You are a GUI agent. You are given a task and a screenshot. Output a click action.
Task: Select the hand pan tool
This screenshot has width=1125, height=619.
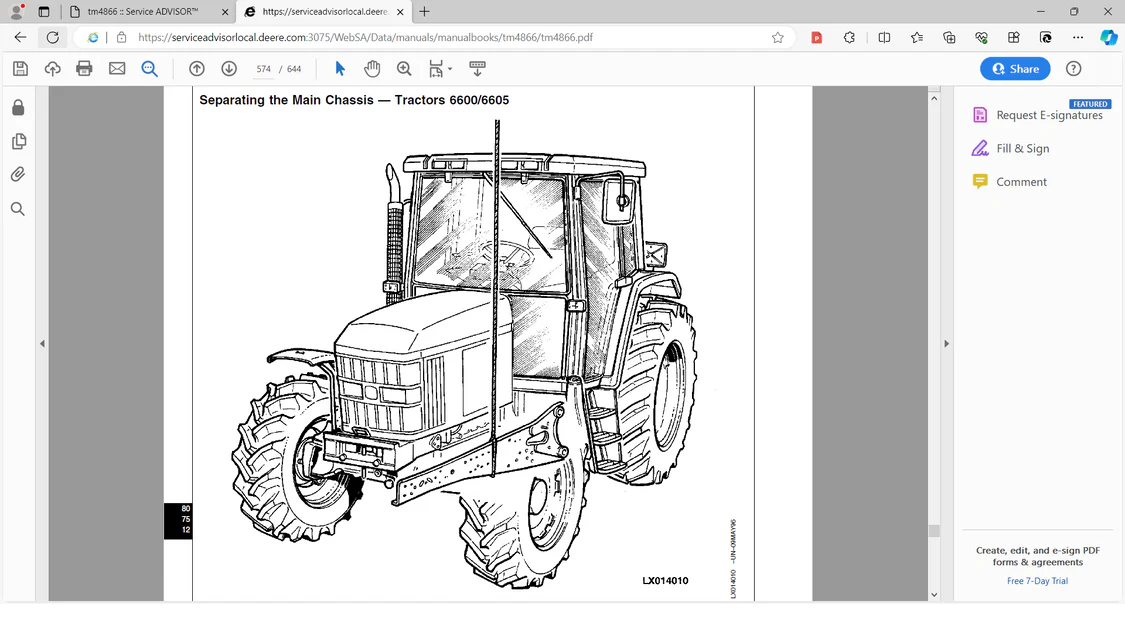372,69
